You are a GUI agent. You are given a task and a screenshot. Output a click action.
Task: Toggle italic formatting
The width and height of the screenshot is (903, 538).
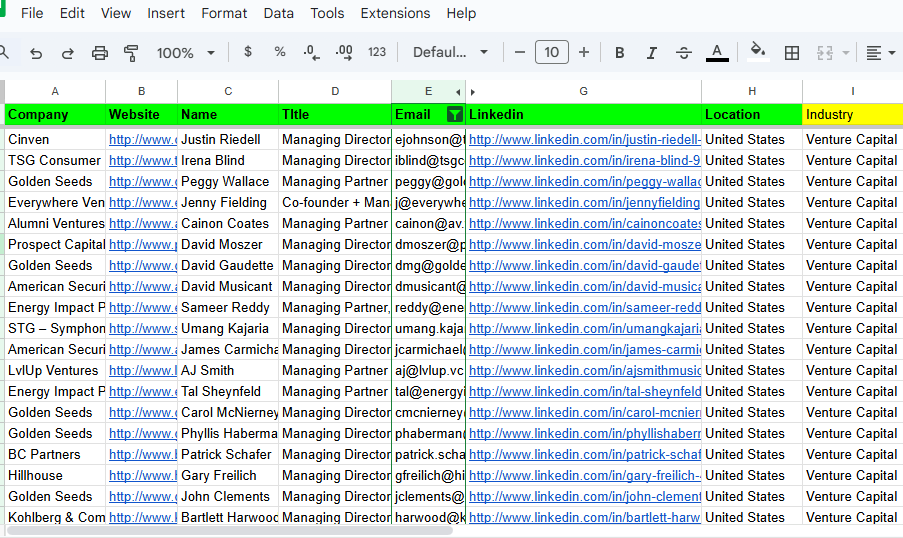(651, 53)
